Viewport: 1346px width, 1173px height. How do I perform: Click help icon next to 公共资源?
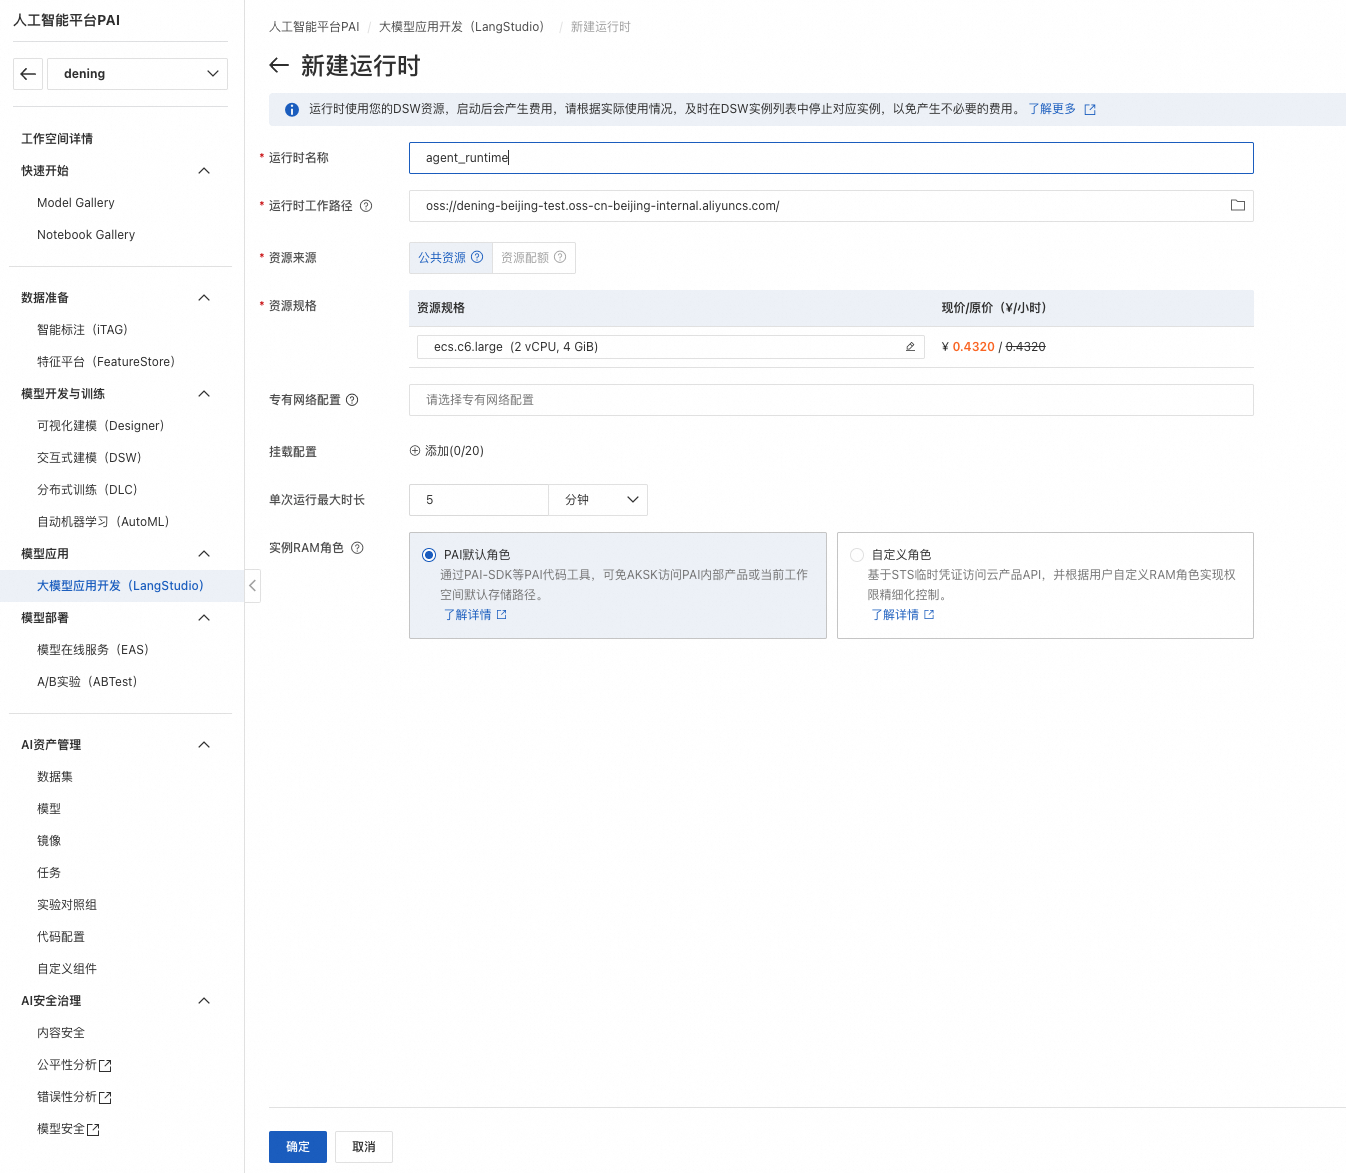477,257
